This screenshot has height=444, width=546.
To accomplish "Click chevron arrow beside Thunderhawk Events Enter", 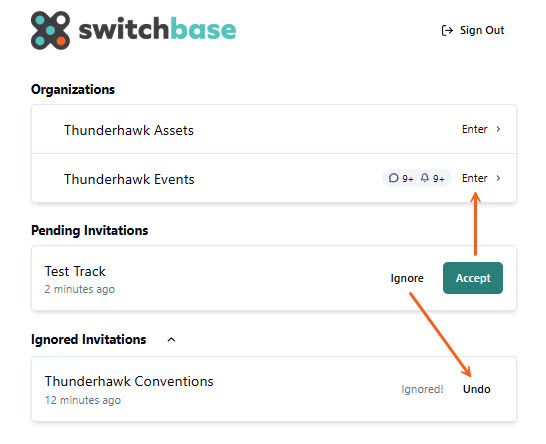I will (498, 178).
